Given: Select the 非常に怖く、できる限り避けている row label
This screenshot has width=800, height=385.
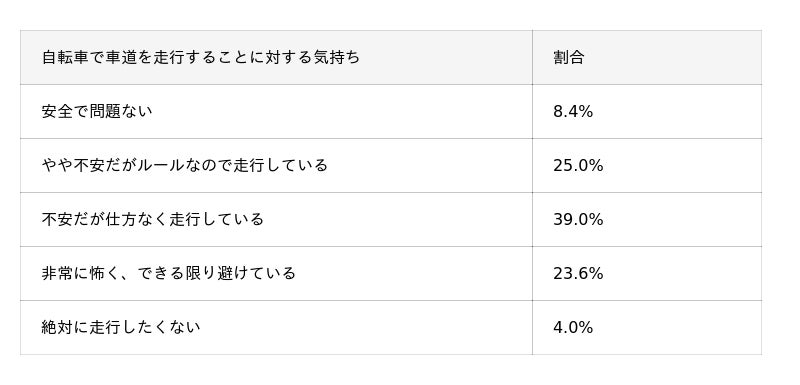Looking at the screenshot, I should pyautogui.click(x=276, y=274).
